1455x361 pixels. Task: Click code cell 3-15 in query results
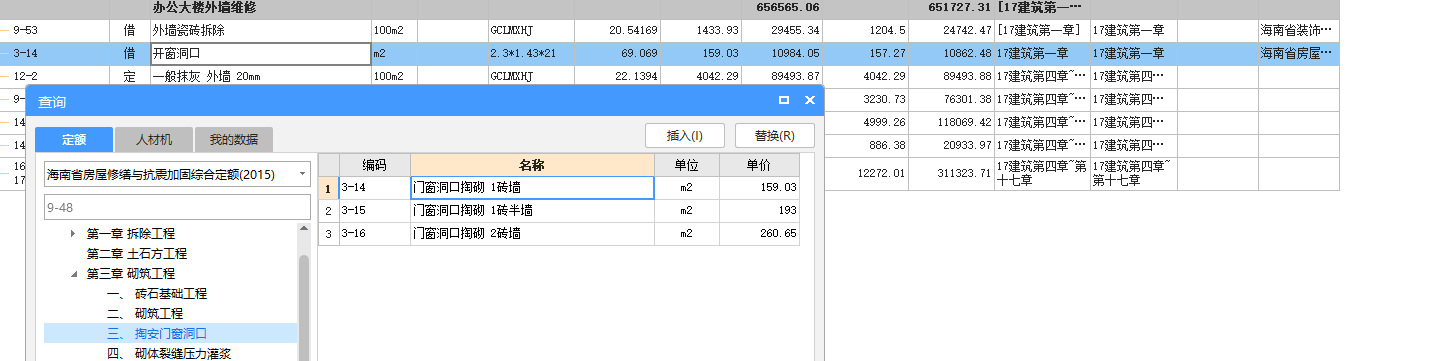(374, 210)
